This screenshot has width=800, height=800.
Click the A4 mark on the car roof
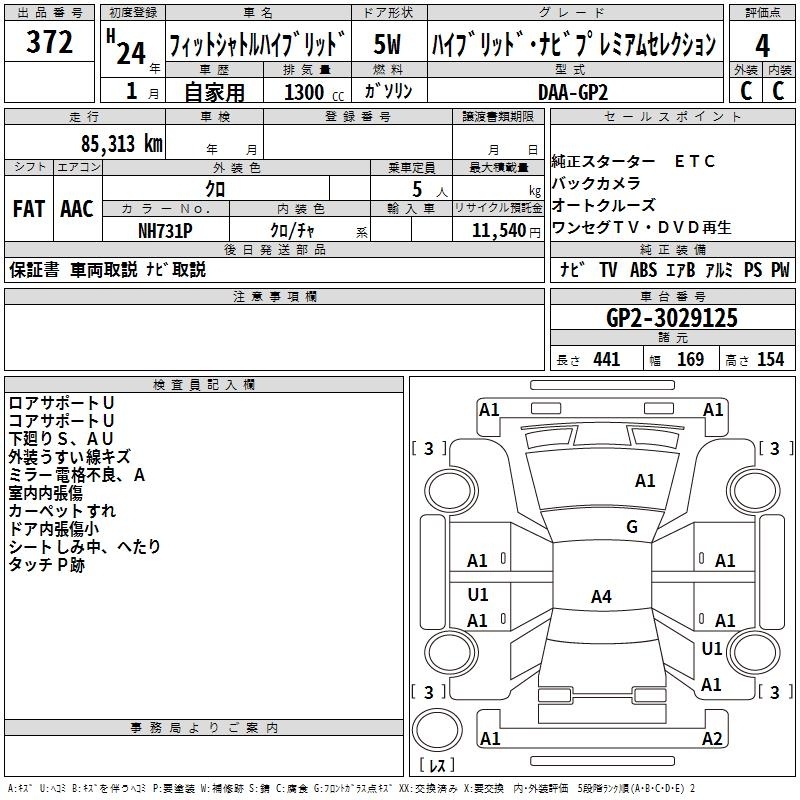(600, 597)
